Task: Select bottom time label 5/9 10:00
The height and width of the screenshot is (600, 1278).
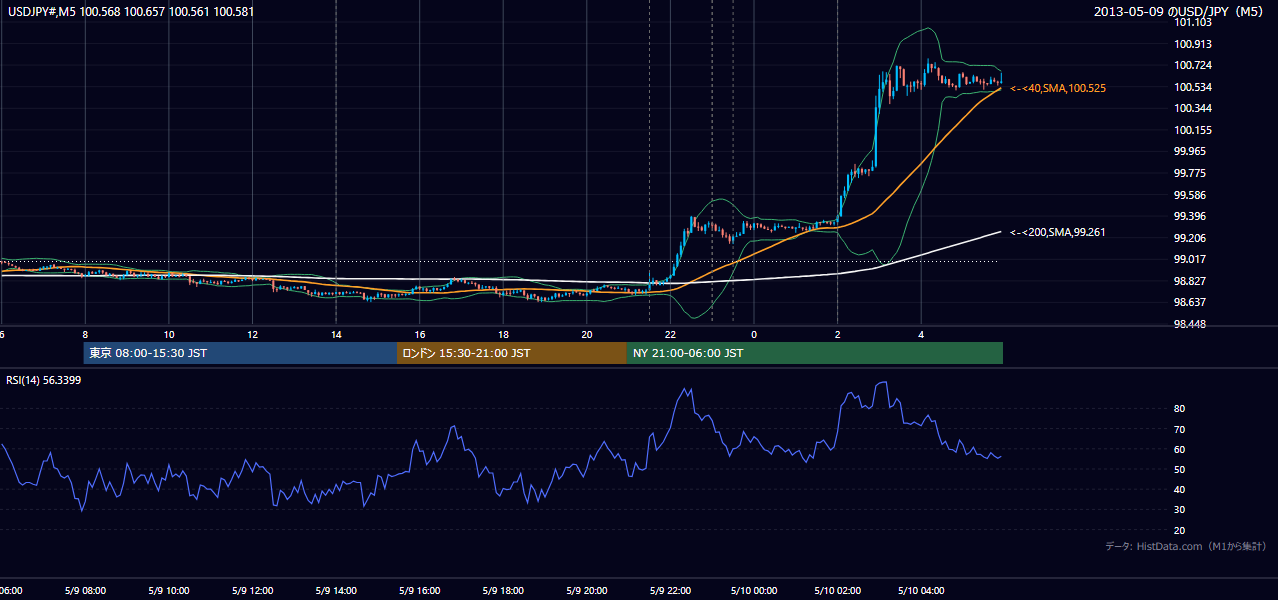Action: [x=169, y=590]
